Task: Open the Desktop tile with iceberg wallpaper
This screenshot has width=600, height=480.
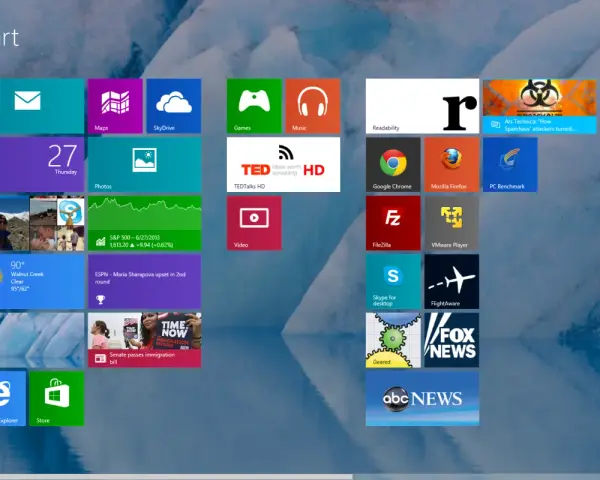Action: tap(42, 340)
